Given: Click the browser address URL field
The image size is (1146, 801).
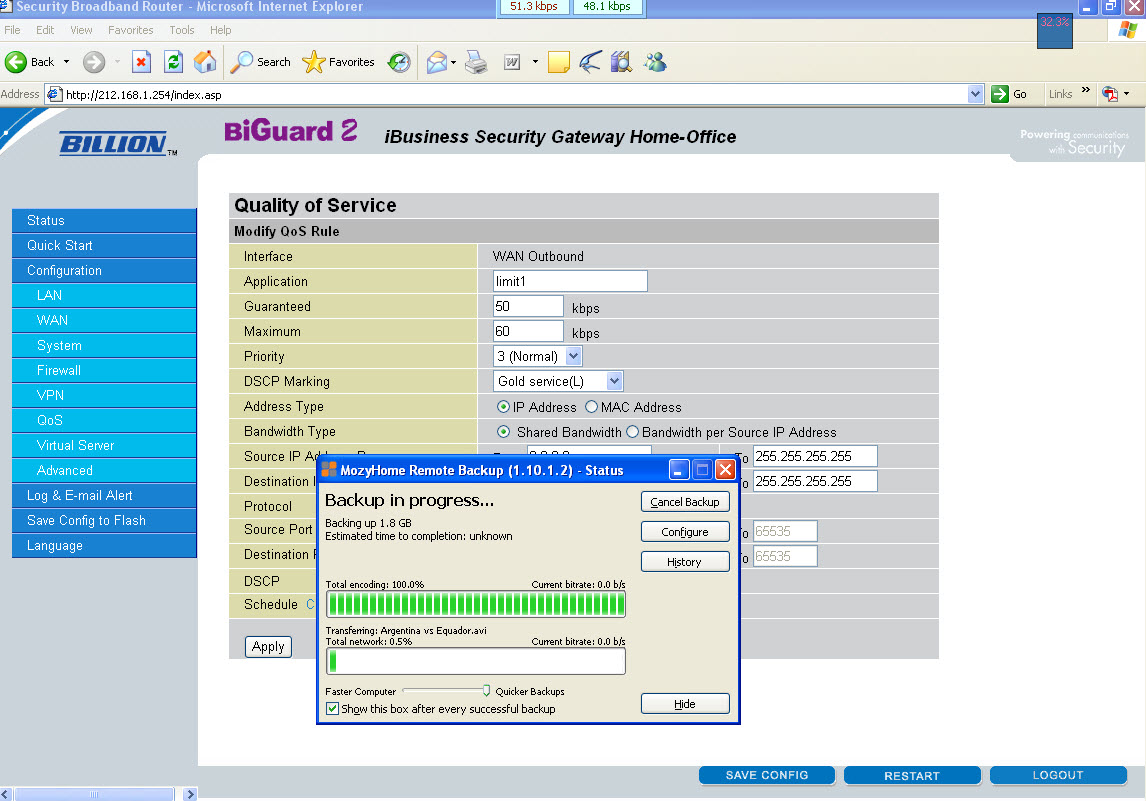Looking at the screenshot, I should coord(513,94).
